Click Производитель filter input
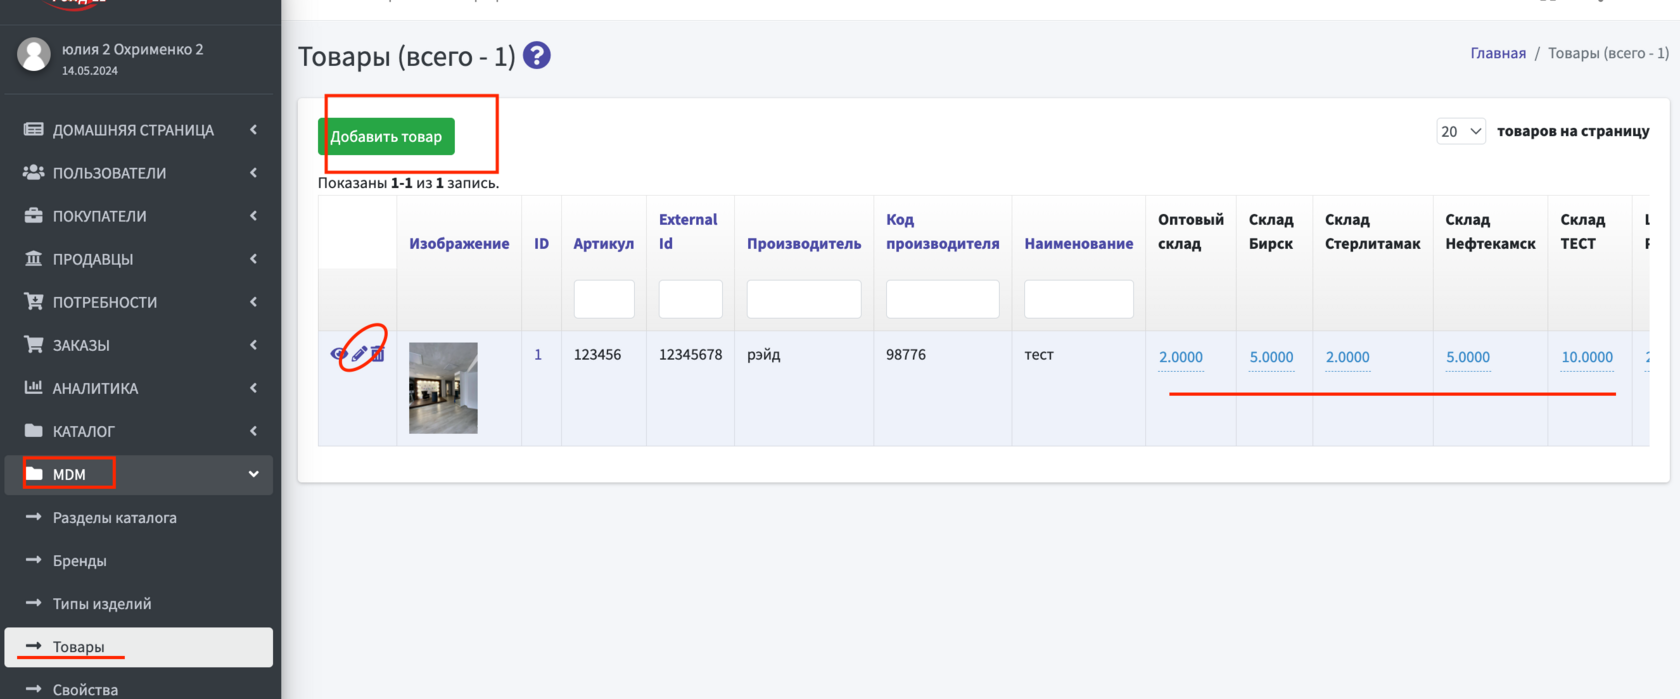This screenshot has height=699, width=1680. (804, 299)
